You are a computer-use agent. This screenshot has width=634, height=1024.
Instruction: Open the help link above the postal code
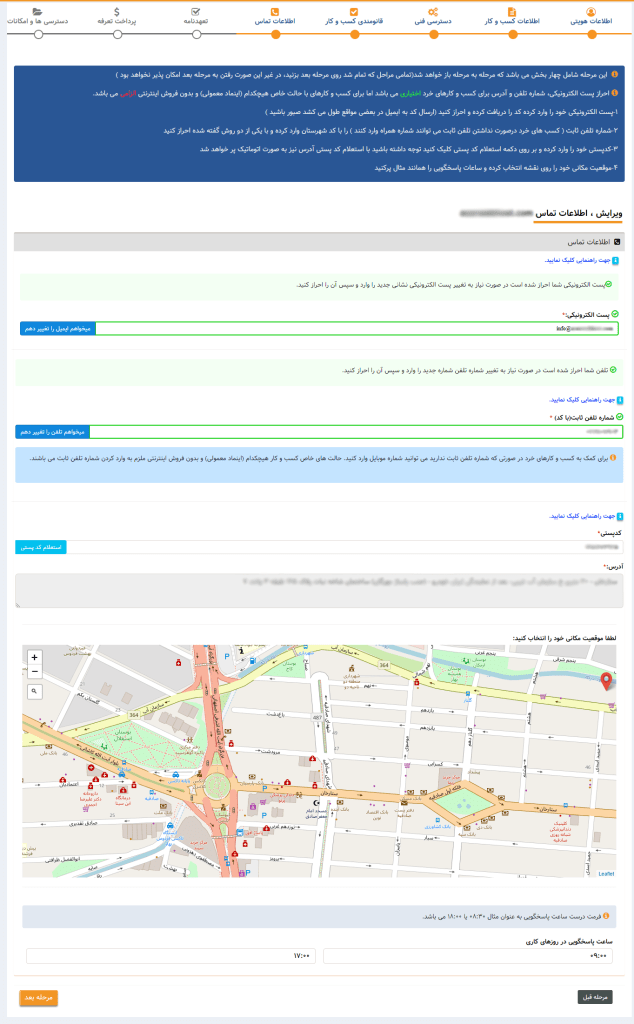[582, 517]
